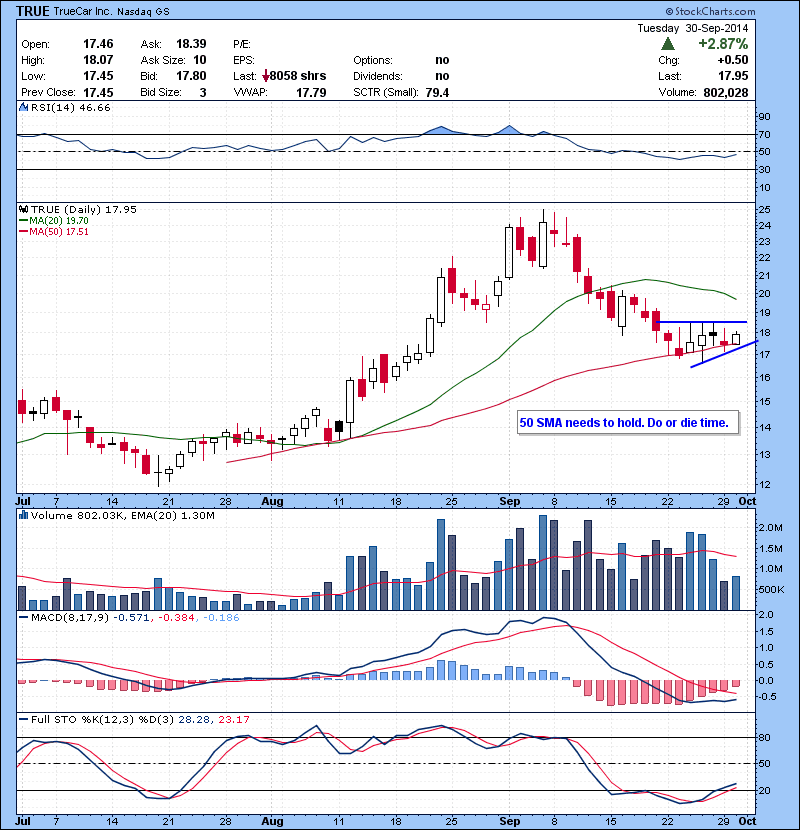Viewport: 800px width, 830px height.
Task: Click the green MA(20) legend line marker
Action: pos(24,221)
